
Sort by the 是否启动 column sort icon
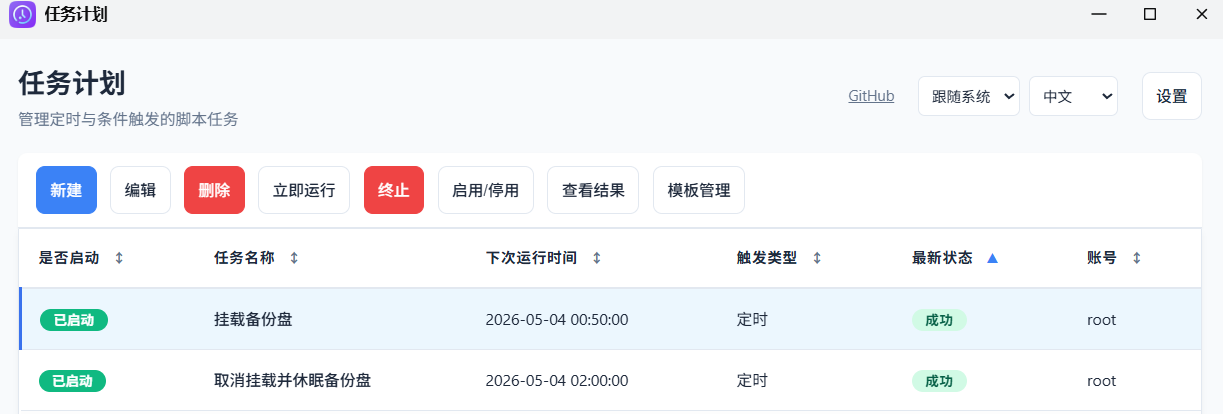coord(119,258)
